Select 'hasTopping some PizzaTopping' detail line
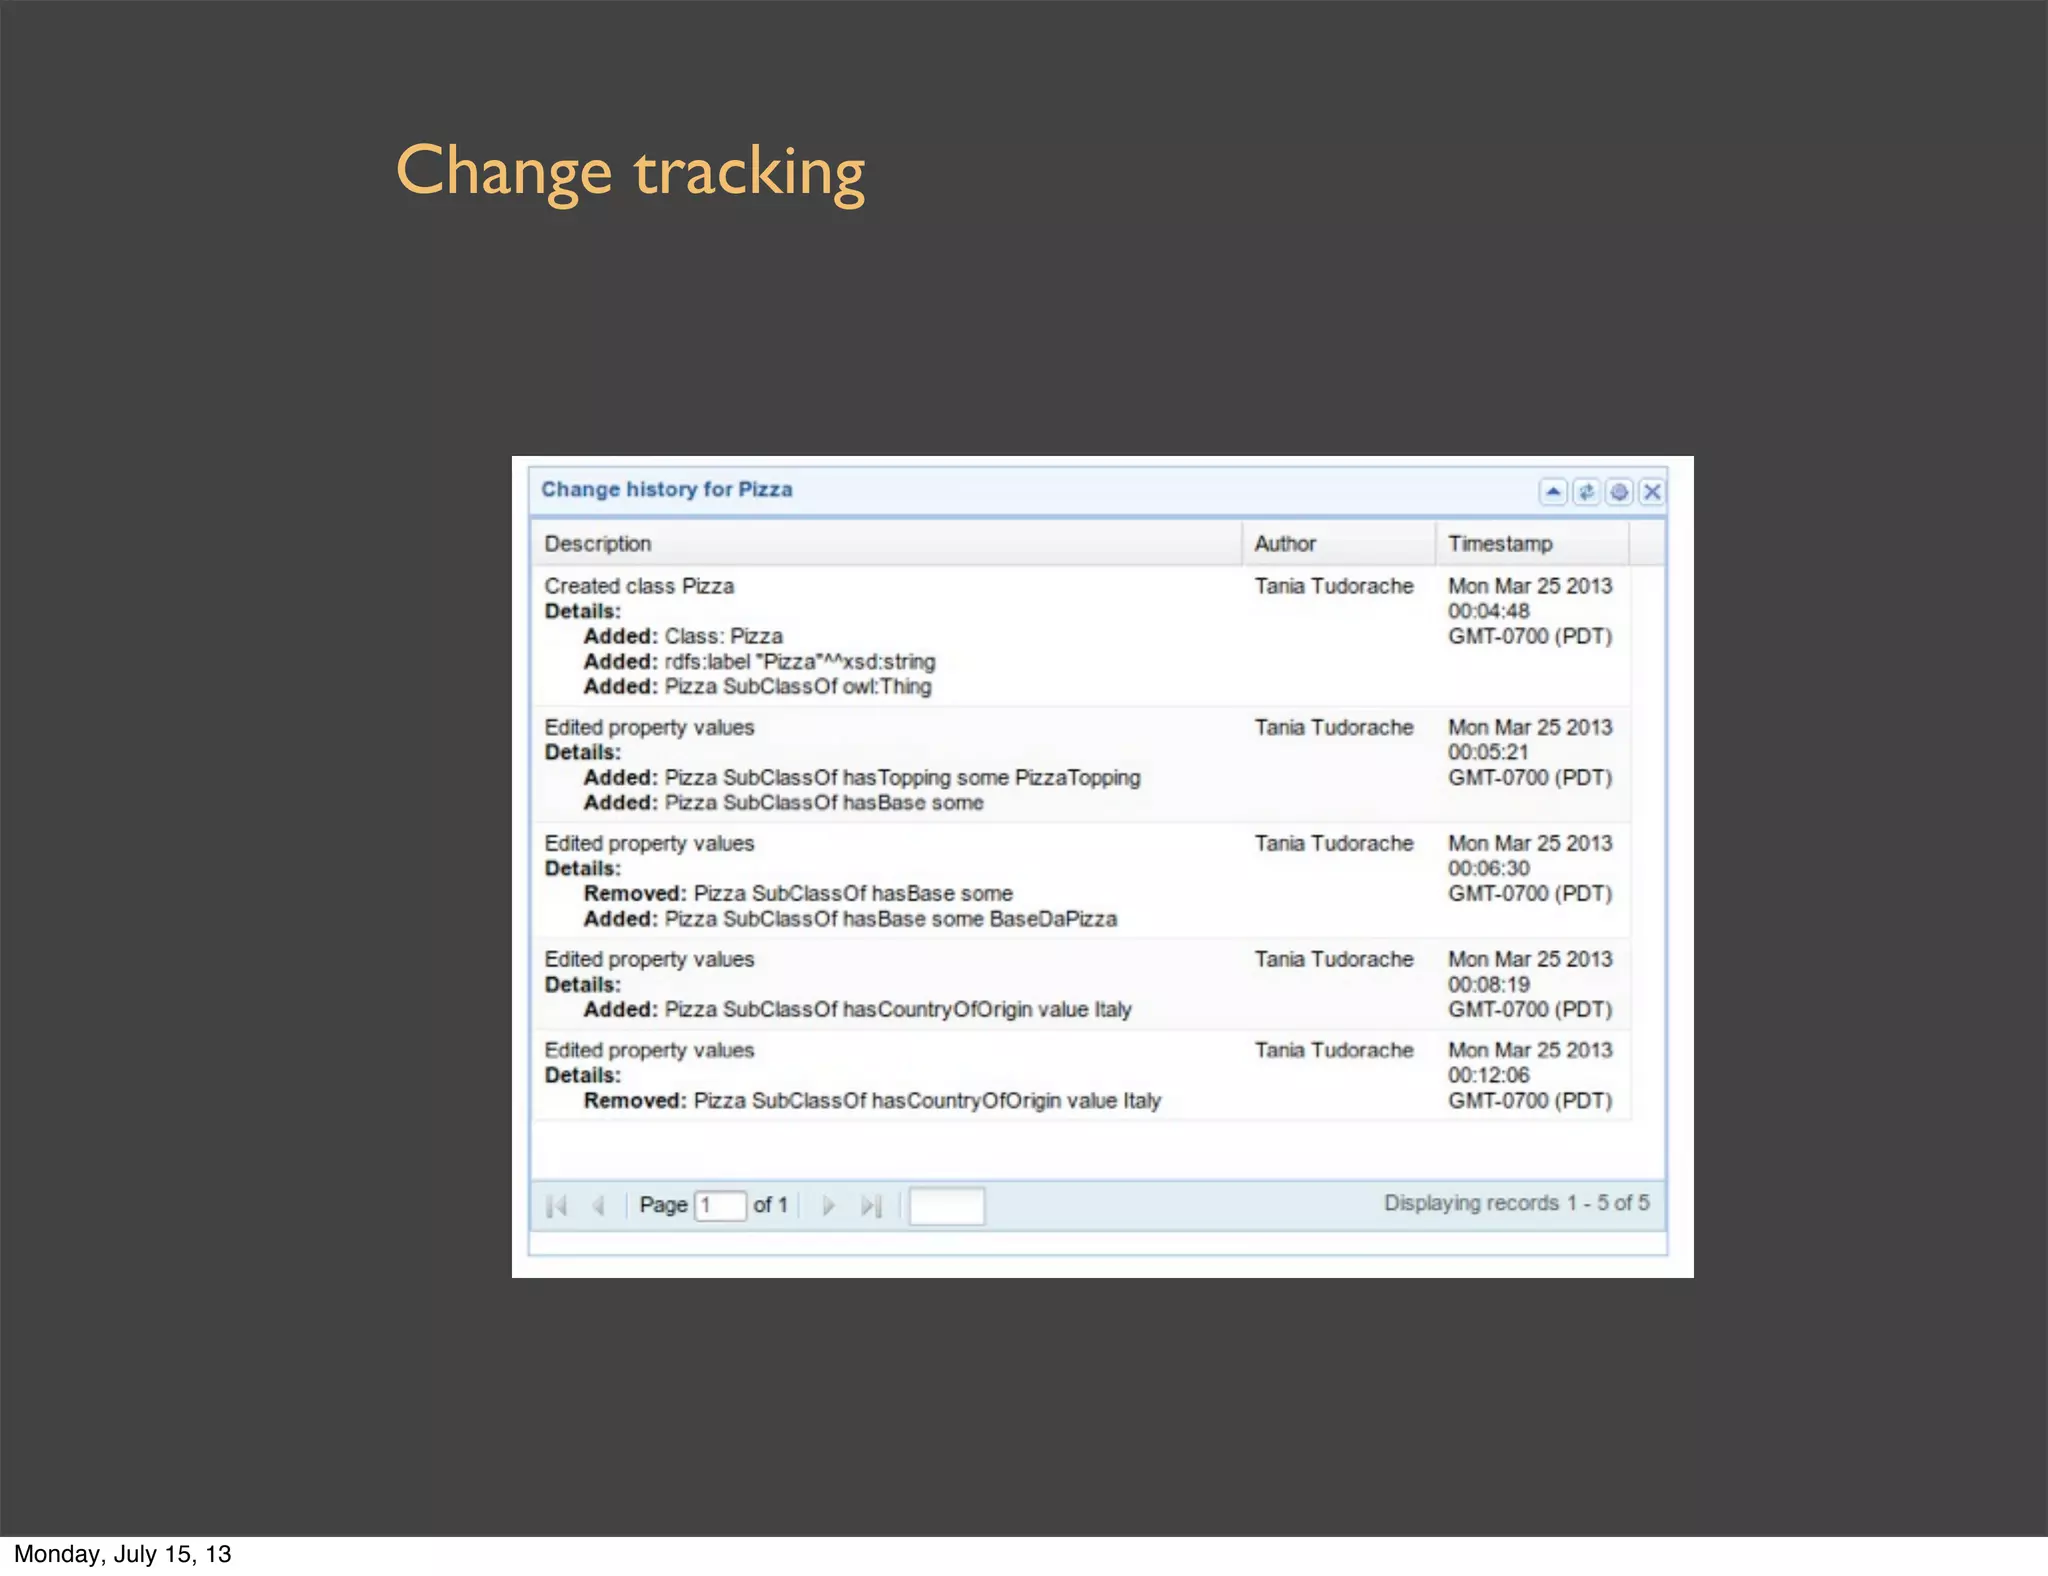Image resolution: width=2048 pixels, height=1576 pixels. tap(862, 777)
